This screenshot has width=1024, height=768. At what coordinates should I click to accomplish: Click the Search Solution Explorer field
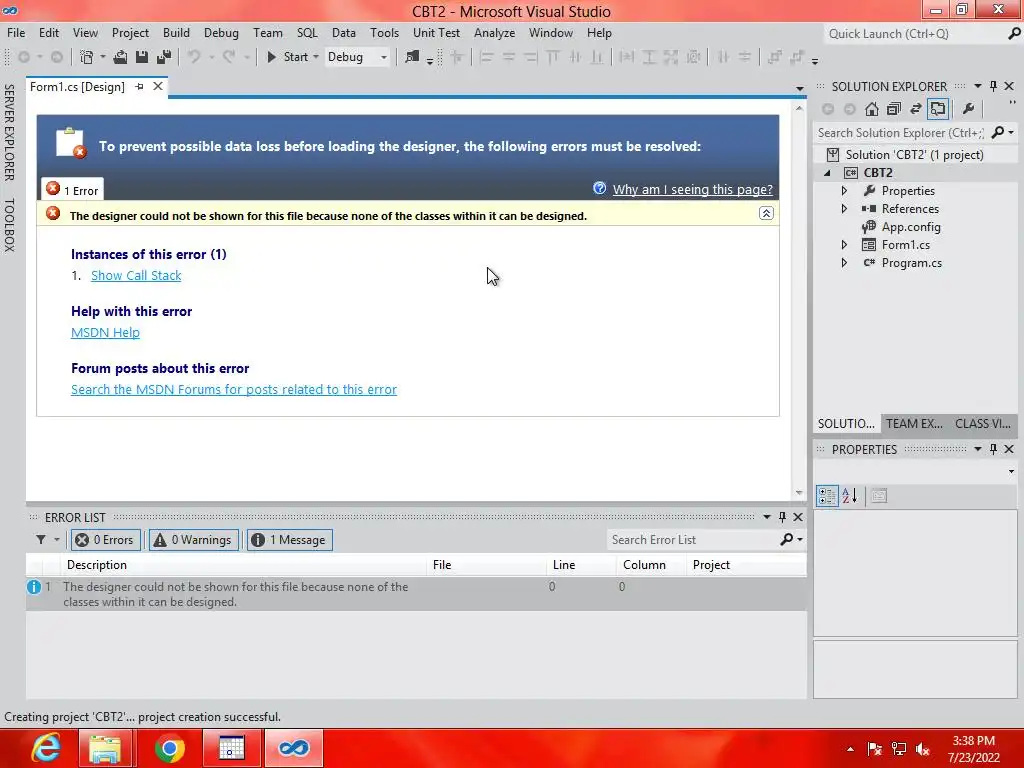click(x=901, y=133)
